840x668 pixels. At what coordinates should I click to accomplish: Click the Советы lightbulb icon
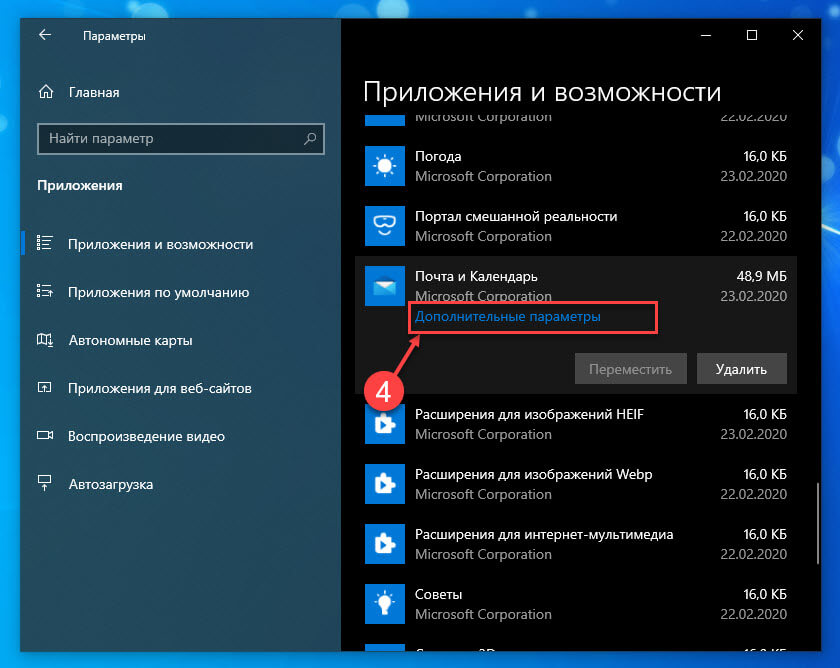(x=385, y=604)
